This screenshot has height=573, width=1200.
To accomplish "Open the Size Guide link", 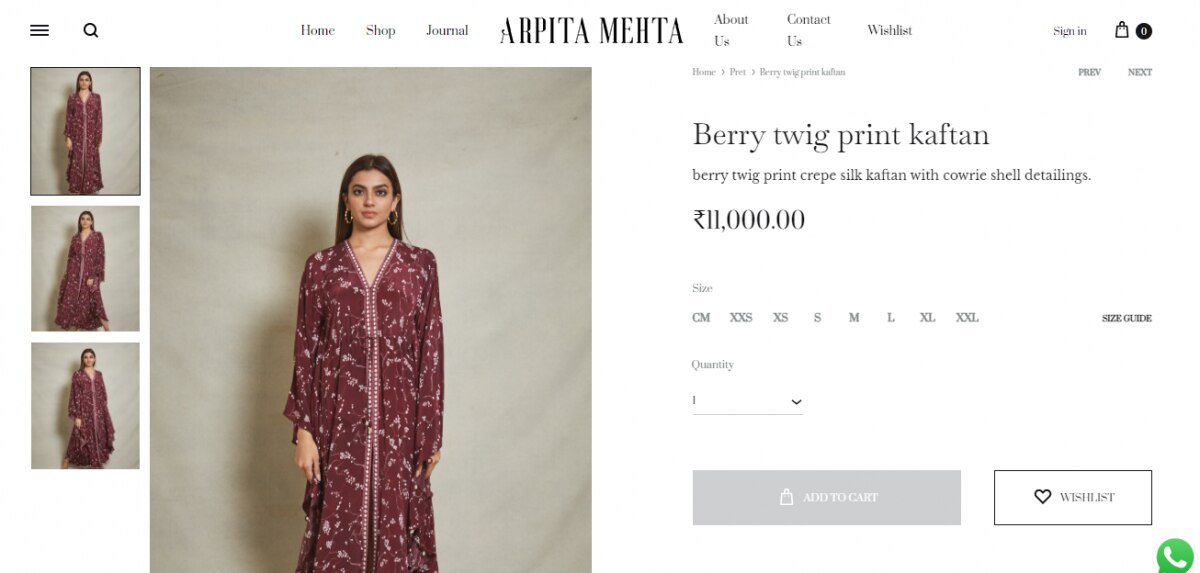I will (x=1126, y=318).
